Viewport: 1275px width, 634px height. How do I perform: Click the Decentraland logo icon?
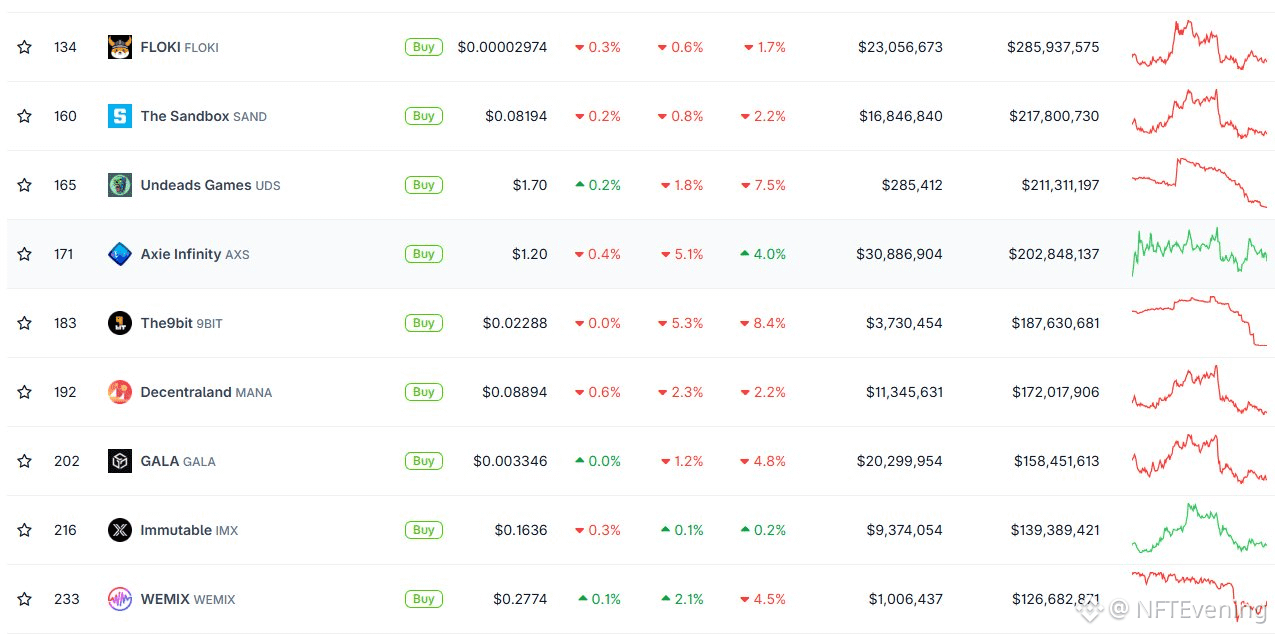coord(120,392)
